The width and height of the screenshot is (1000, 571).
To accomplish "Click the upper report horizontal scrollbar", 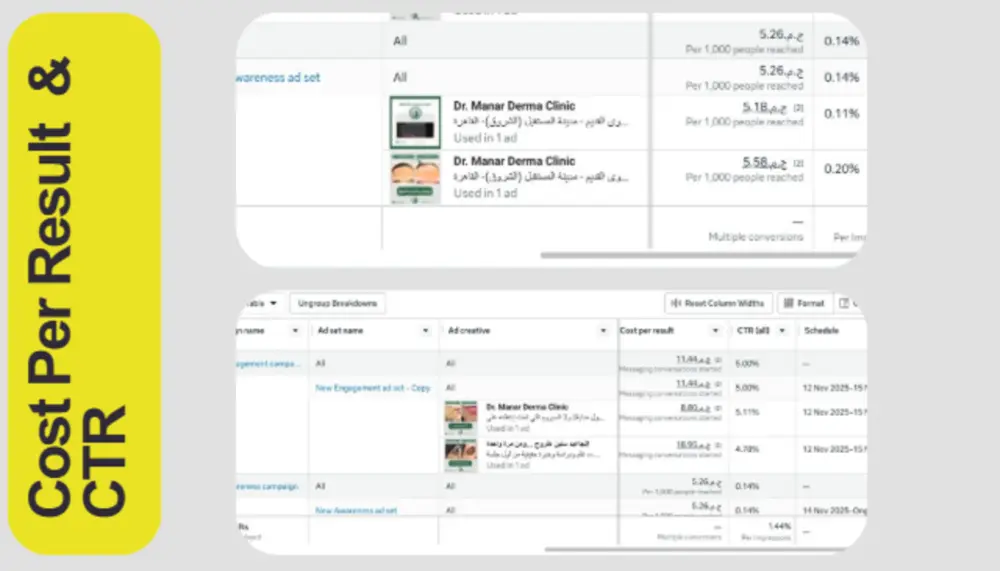I will 698,255.
